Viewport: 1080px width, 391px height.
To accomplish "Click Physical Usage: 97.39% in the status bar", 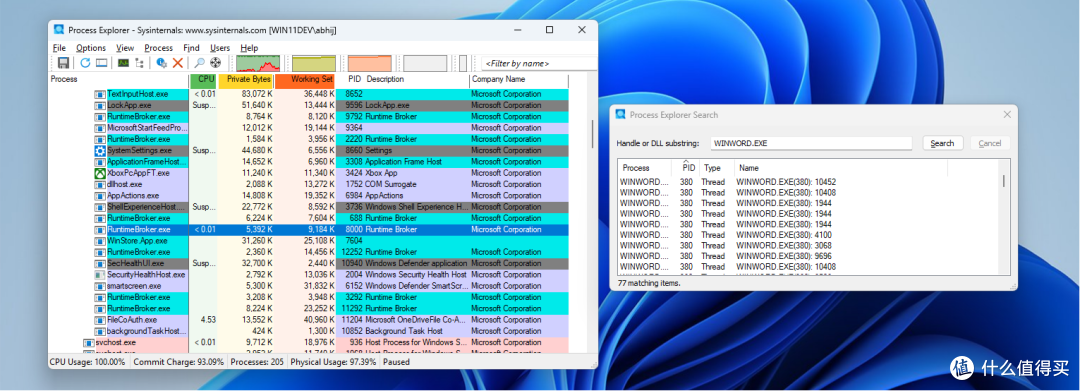I will click(333, 361).
